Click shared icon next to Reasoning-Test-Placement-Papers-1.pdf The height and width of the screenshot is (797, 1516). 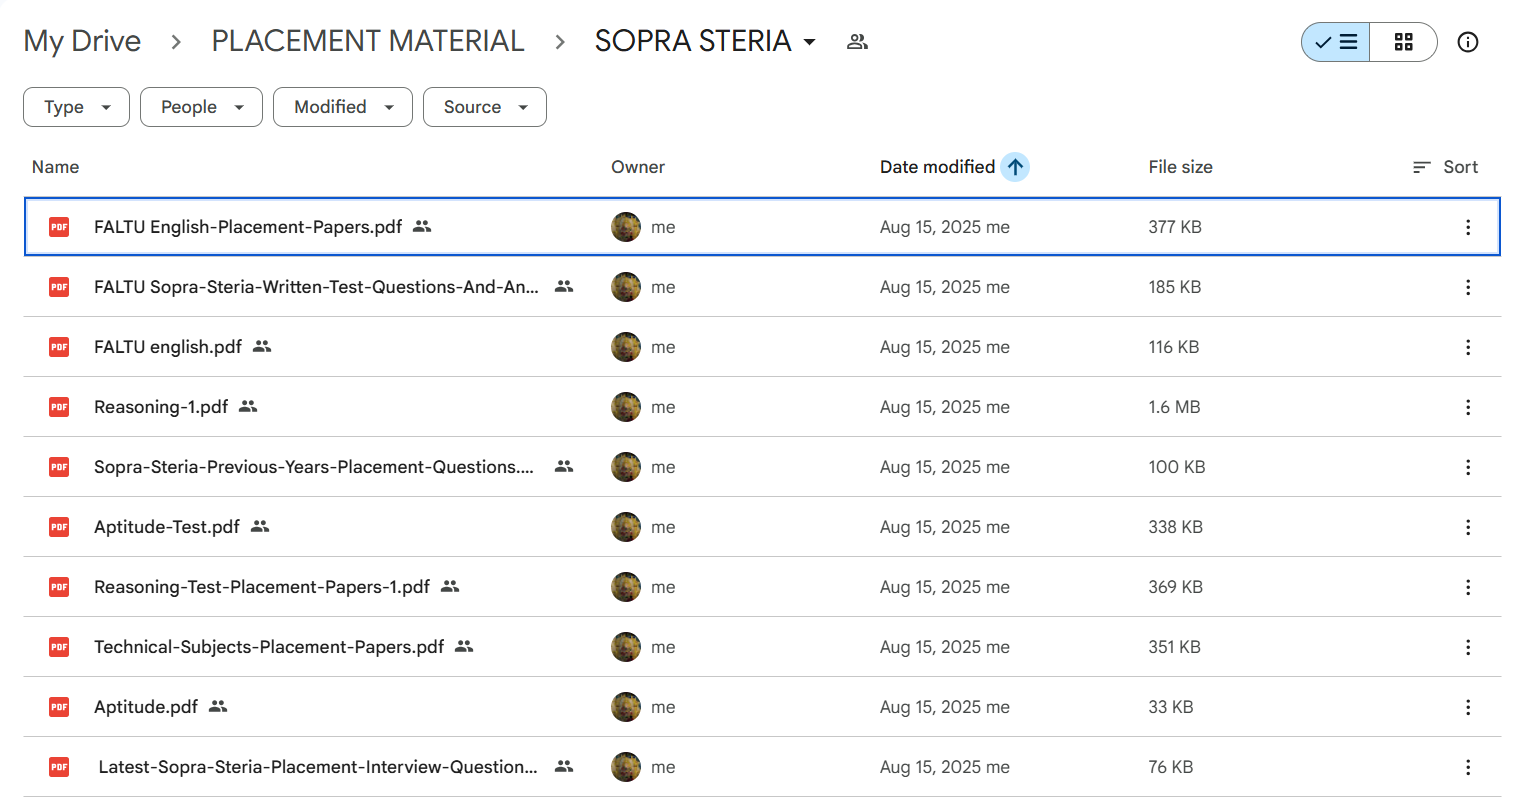pyautogui.click(x=450, y=586)
